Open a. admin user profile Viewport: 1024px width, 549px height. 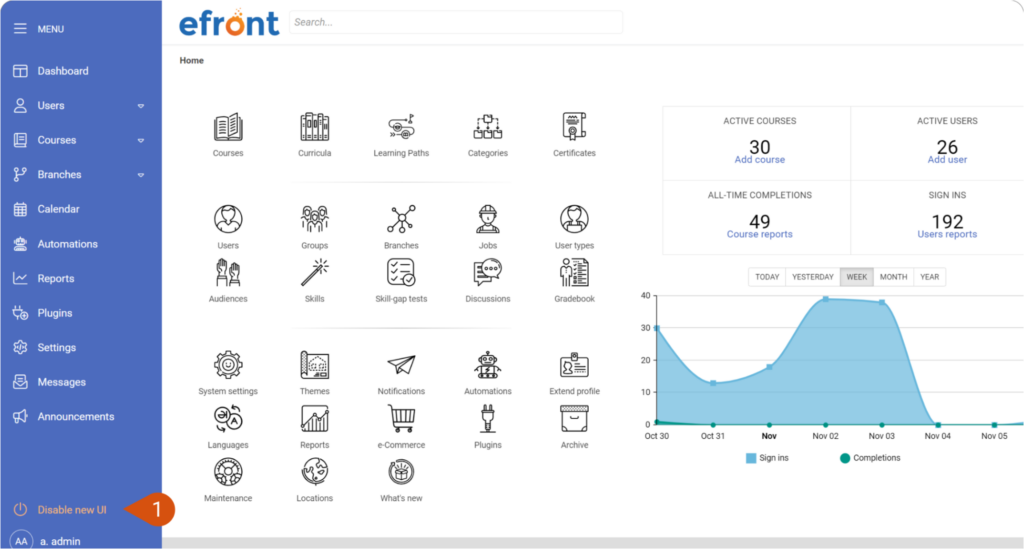60,541
